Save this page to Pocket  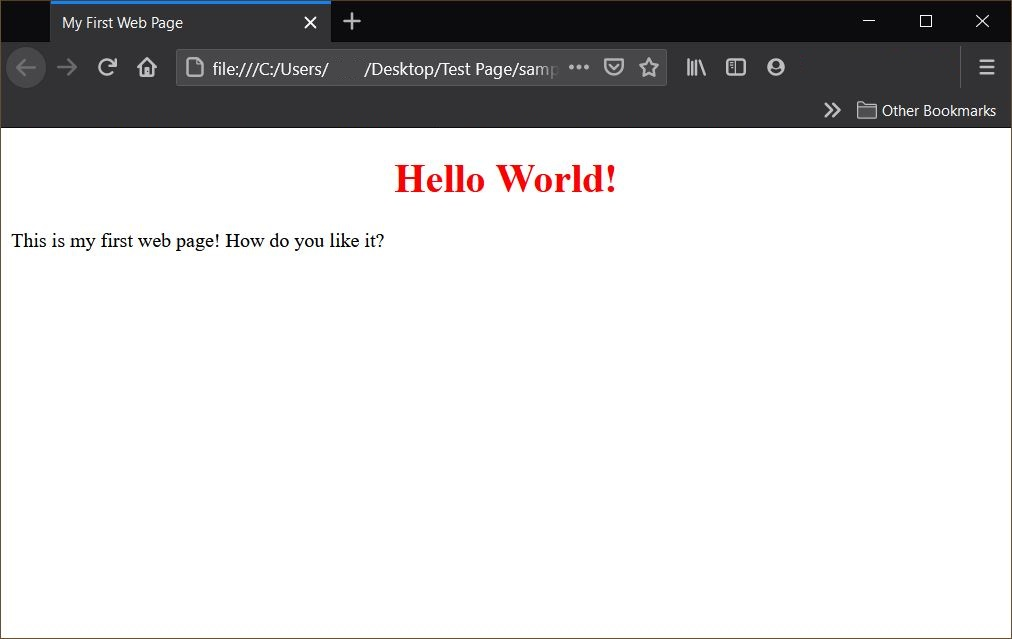pos(614,68)
